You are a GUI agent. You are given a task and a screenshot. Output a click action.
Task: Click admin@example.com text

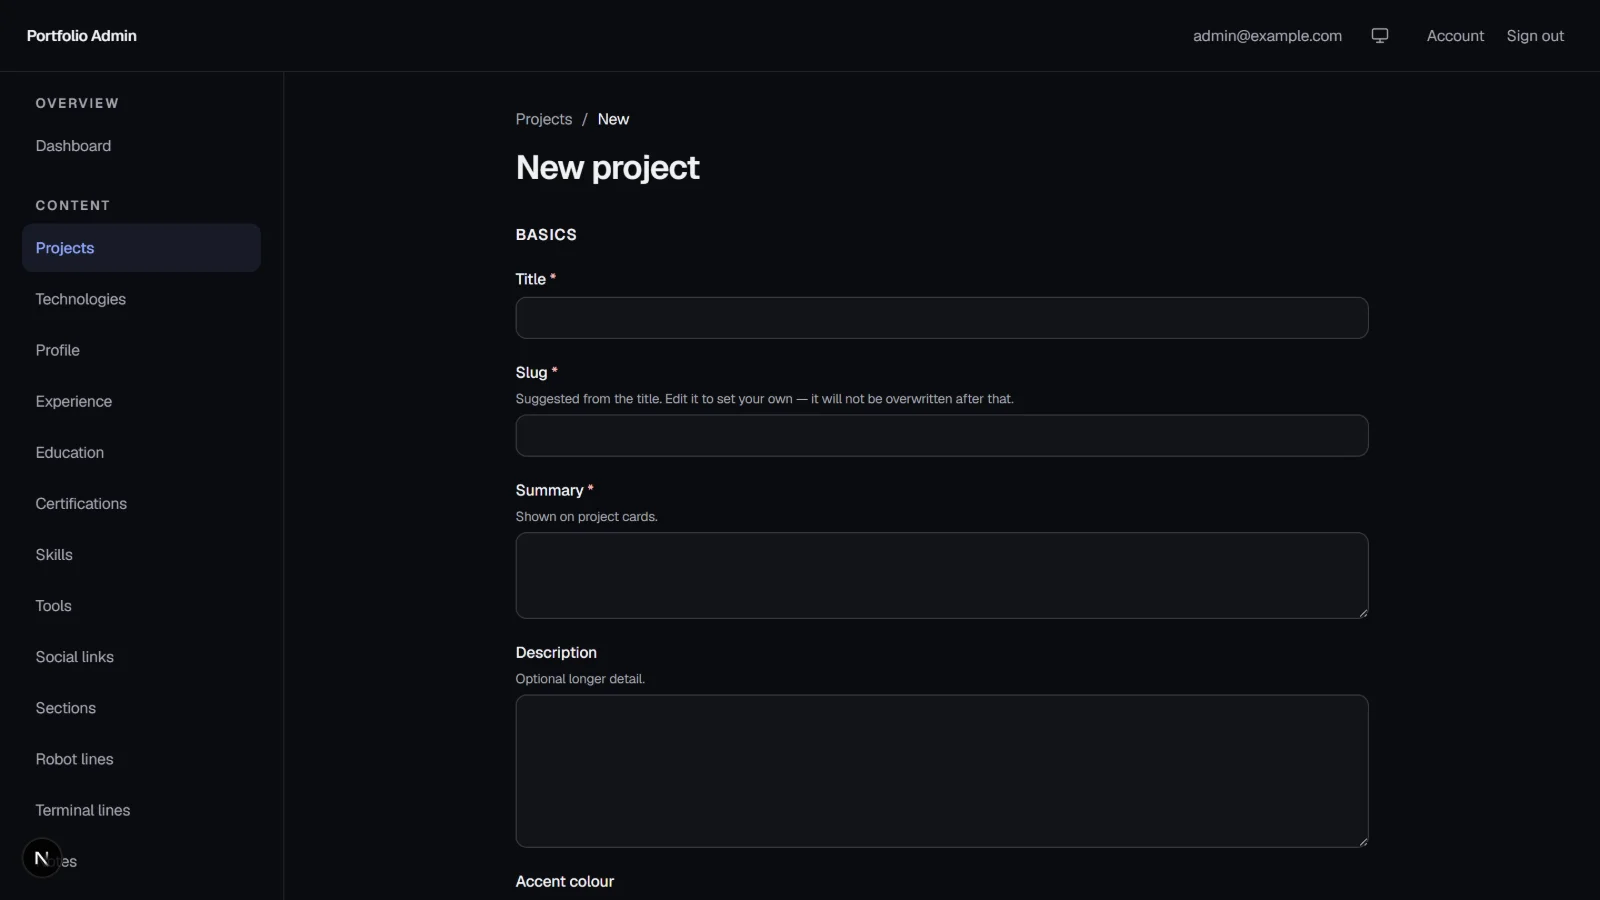coord(1267,36)
